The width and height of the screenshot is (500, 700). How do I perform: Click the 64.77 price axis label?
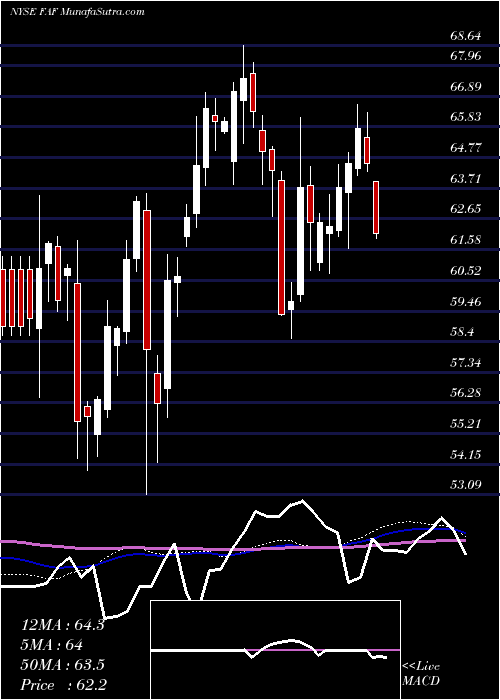click(x=465, y=148)
